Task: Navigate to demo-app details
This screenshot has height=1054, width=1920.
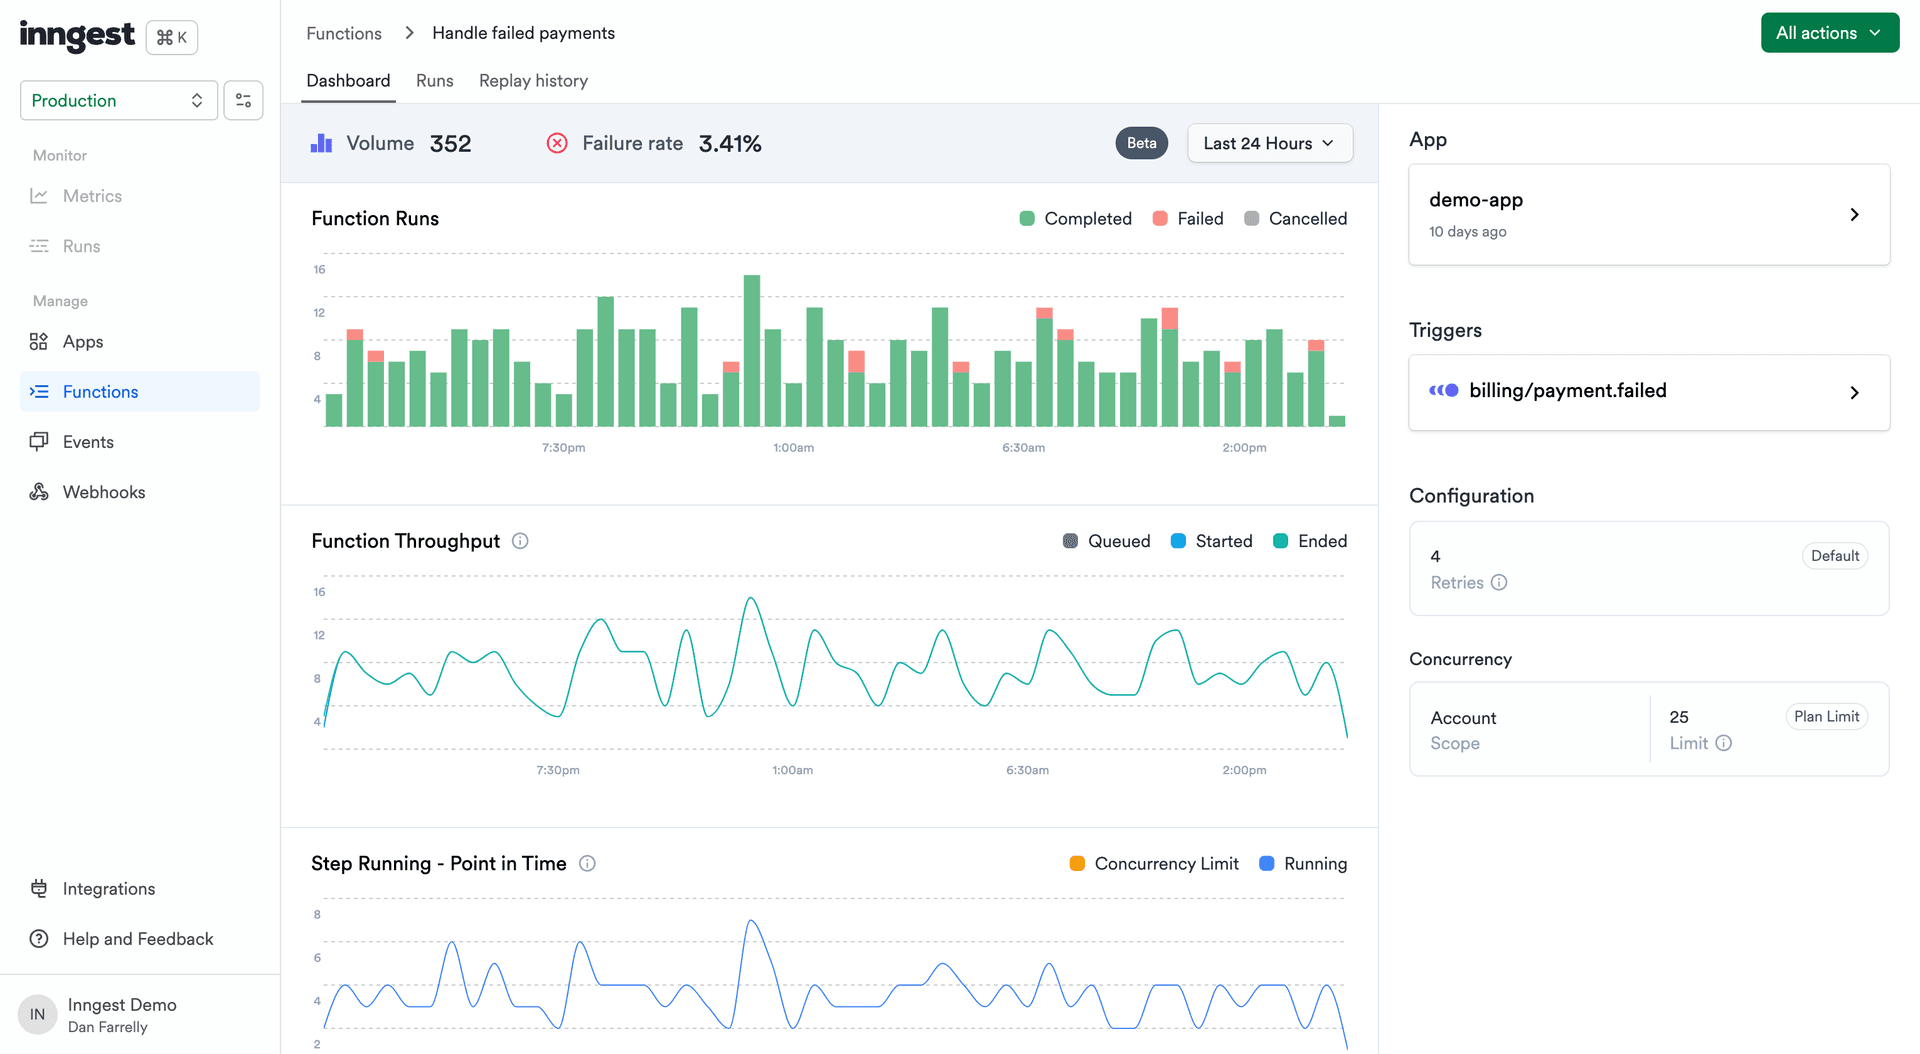Action: pyautogui.click(x=1648, y=214)
